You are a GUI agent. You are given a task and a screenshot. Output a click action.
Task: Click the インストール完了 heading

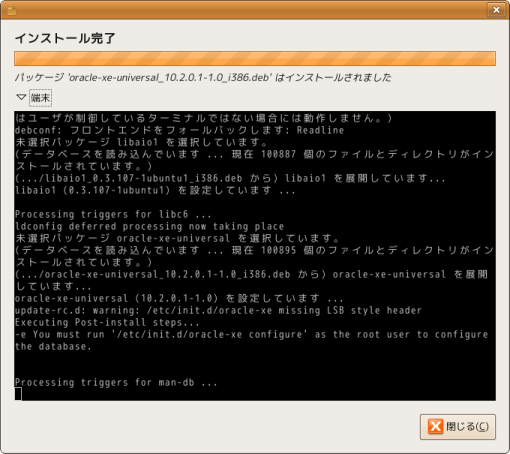65,38
